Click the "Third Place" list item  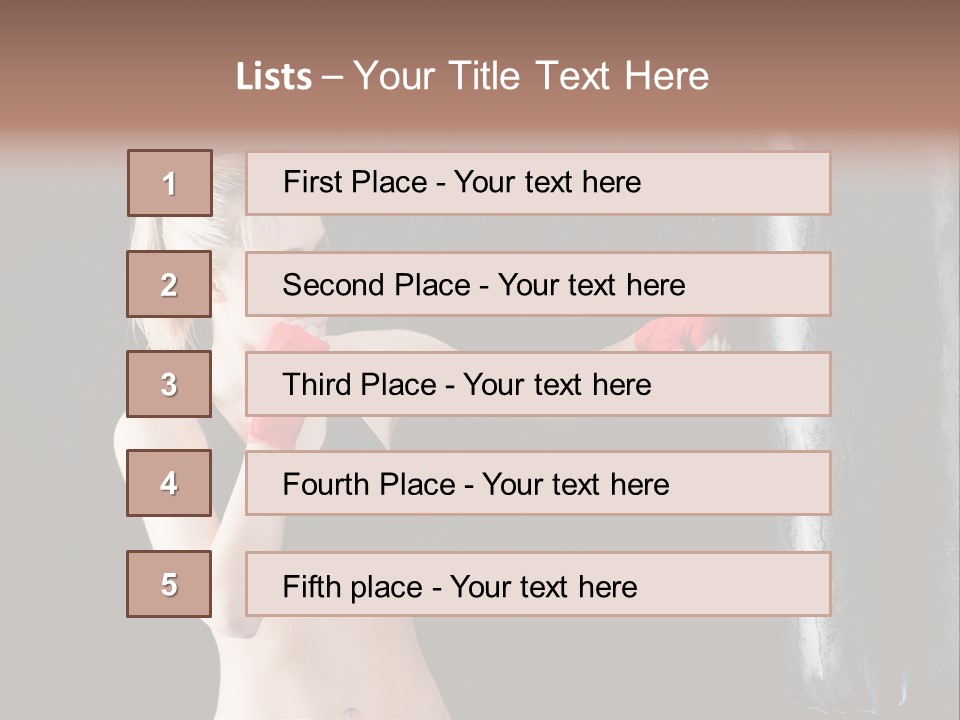[538, 384]
